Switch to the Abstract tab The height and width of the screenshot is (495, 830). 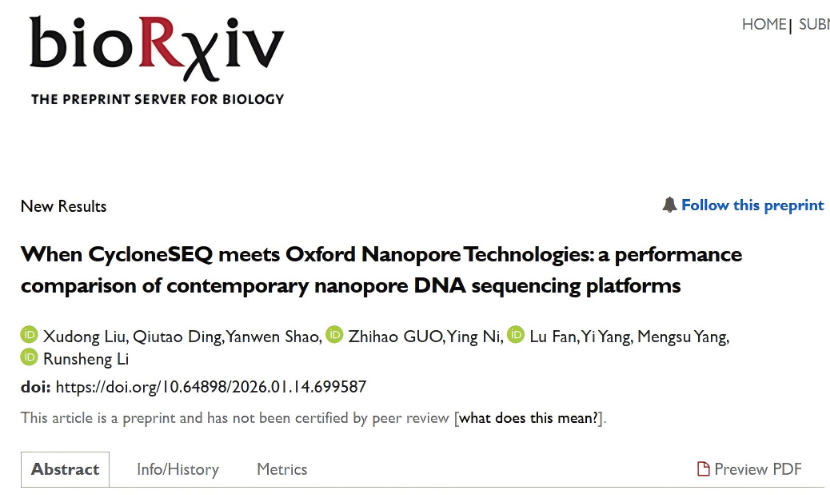(65, 469)
